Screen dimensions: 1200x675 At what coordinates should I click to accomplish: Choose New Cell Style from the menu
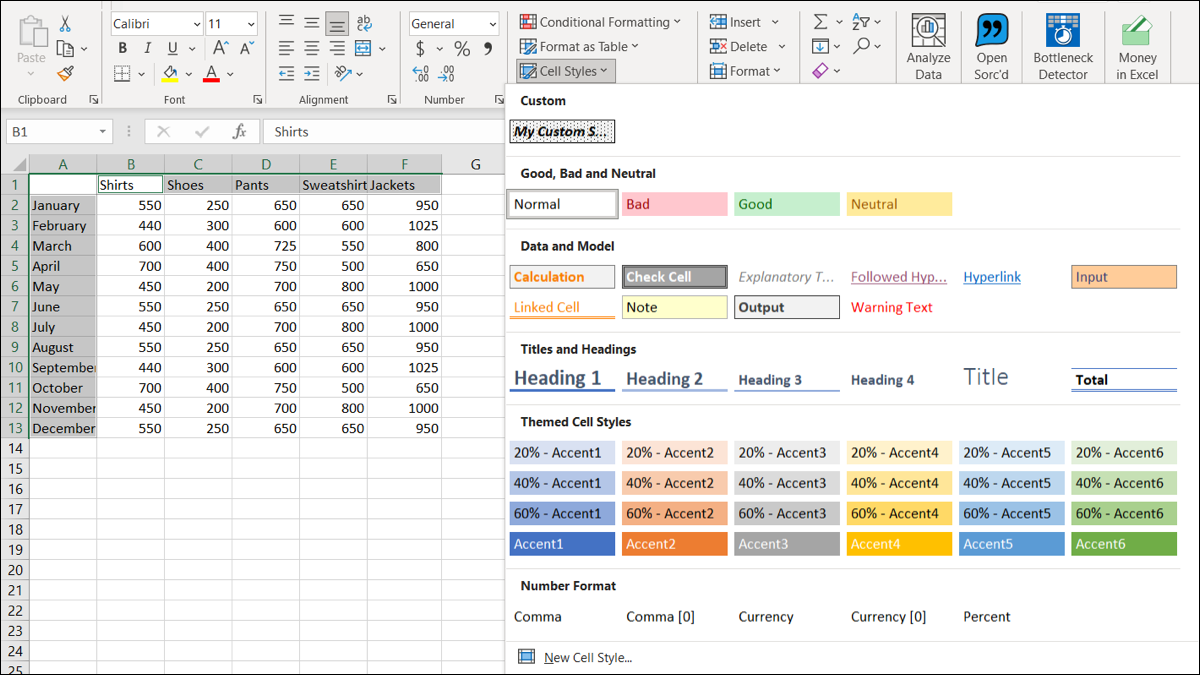(587, 657)
